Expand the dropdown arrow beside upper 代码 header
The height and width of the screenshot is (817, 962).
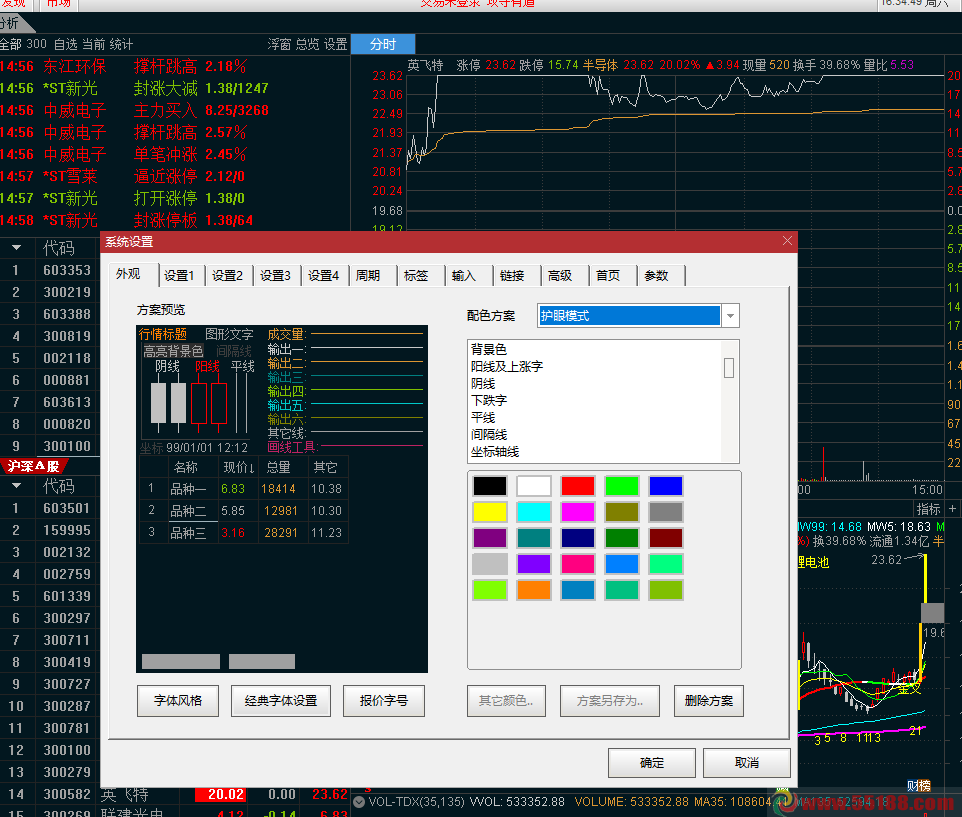17,248
